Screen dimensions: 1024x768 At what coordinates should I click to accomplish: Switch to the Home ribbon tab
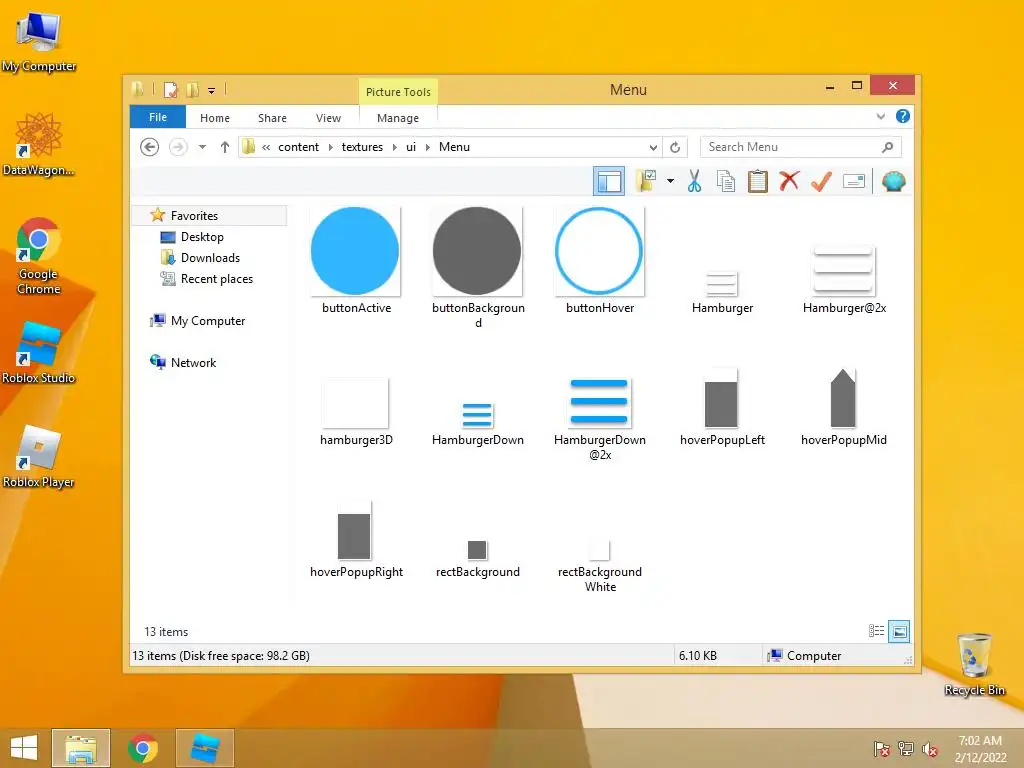(215, 118)
